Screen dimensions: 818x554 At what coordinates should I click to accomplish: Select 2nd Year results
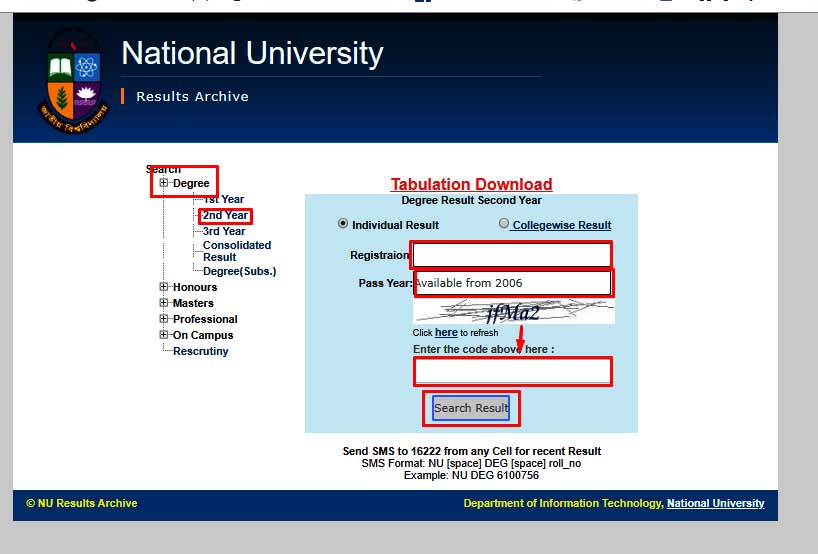tap(225, 215)
